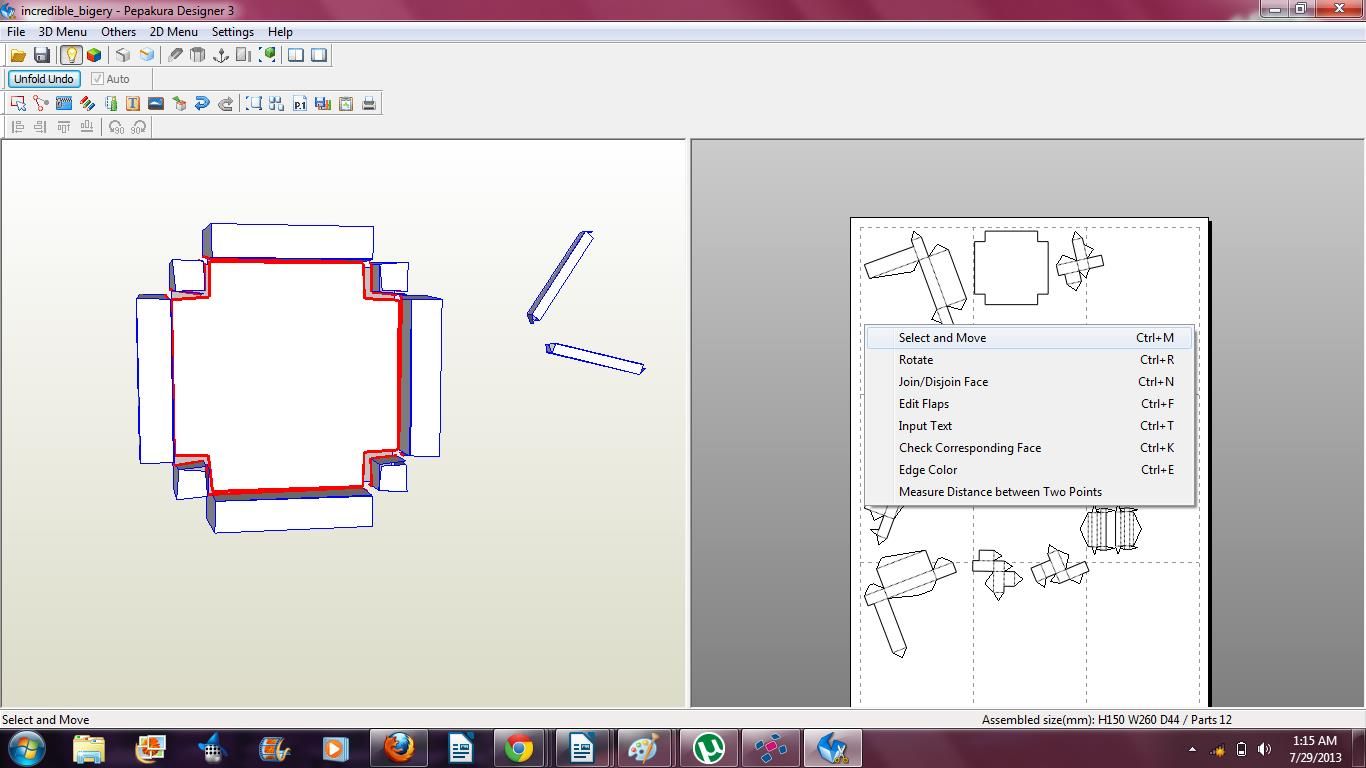The image size is (1366, 768).
Task: Select Edit Flaps in the context menu
Action: [923, 403]
